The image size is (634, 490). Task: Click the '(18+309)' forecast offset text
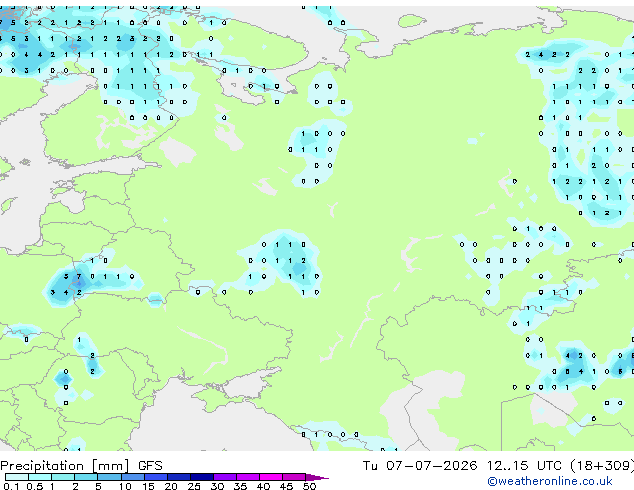[602, 466]
